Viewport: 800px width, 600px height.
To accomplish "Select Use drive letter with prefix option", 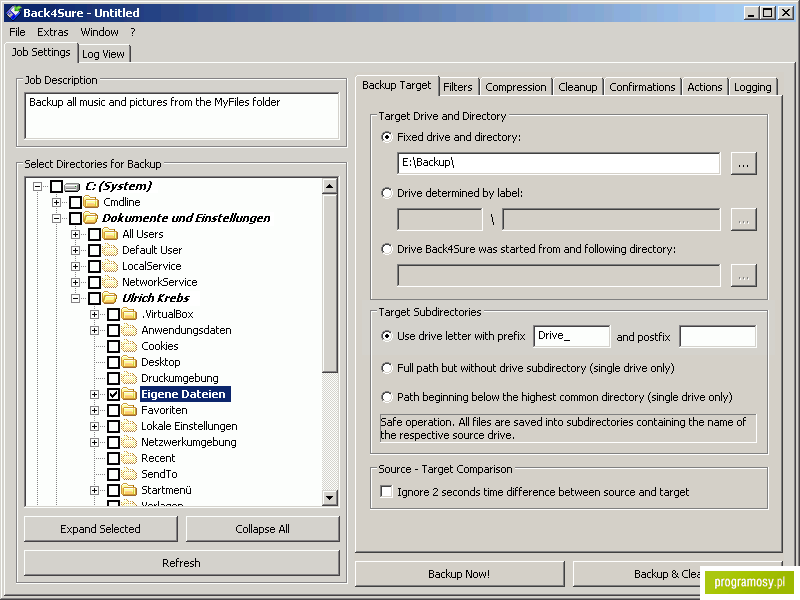I will 387,336.
